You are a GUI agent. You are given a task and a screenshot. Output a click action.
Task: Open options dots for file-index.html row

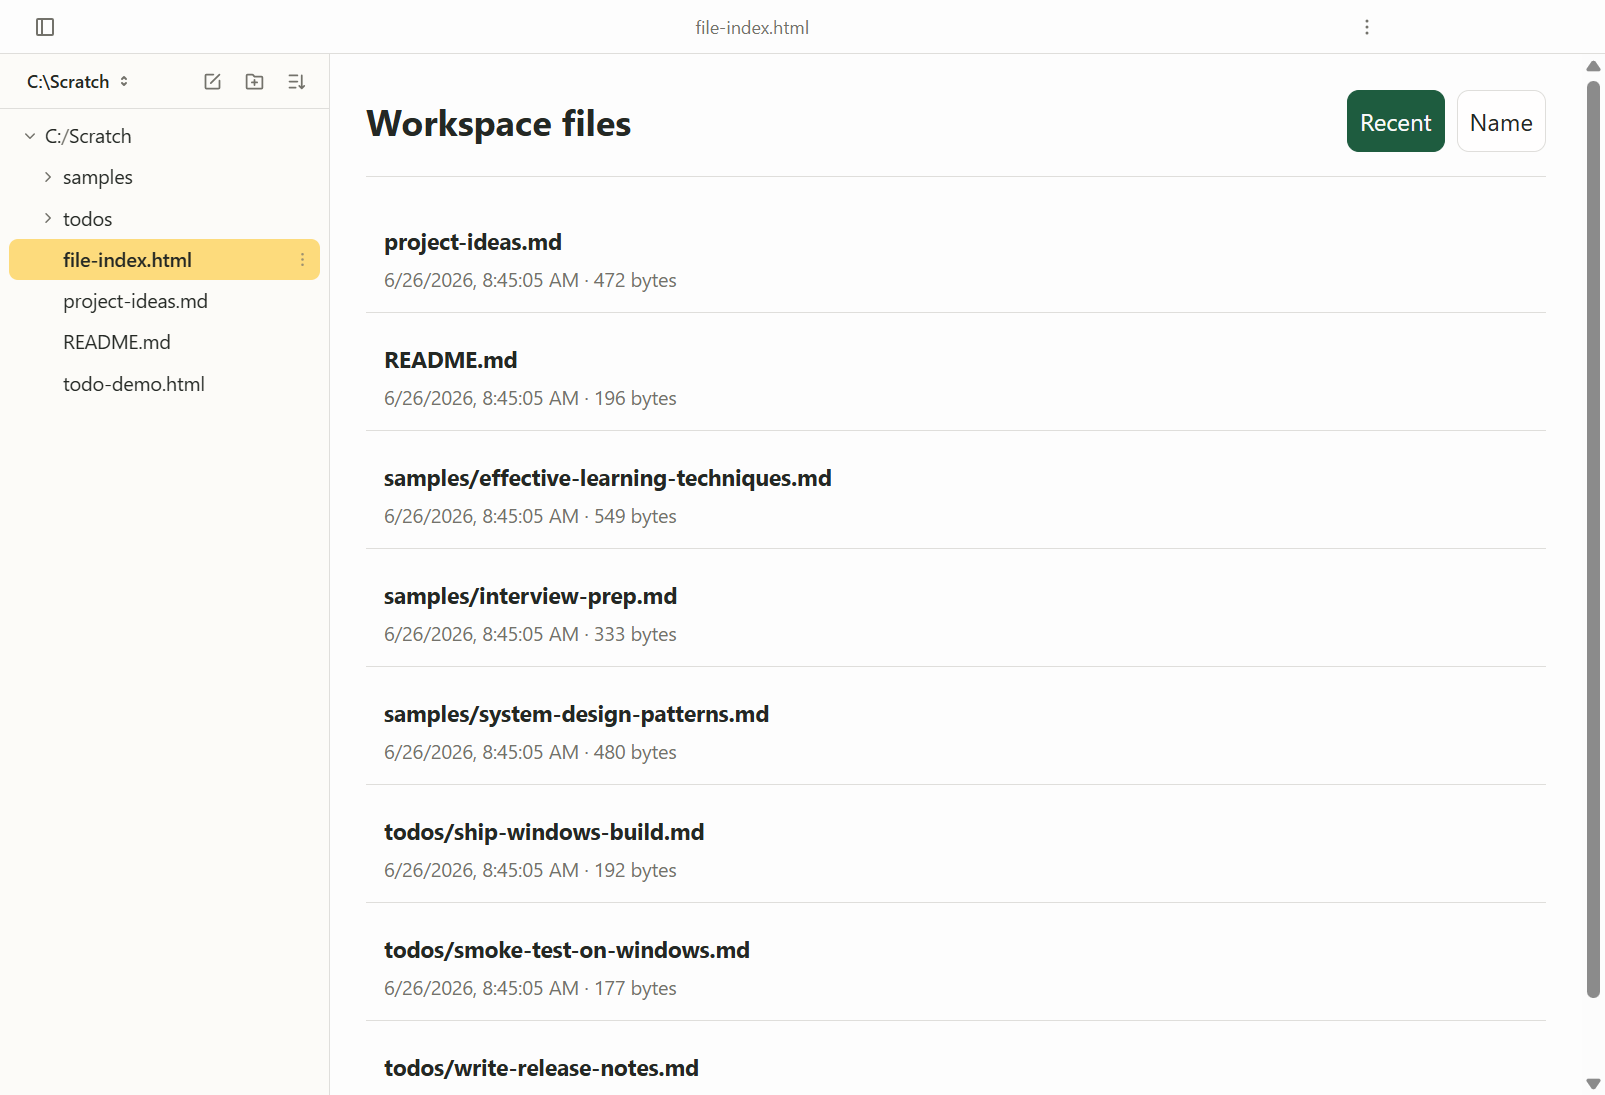(x=302, y=260)
